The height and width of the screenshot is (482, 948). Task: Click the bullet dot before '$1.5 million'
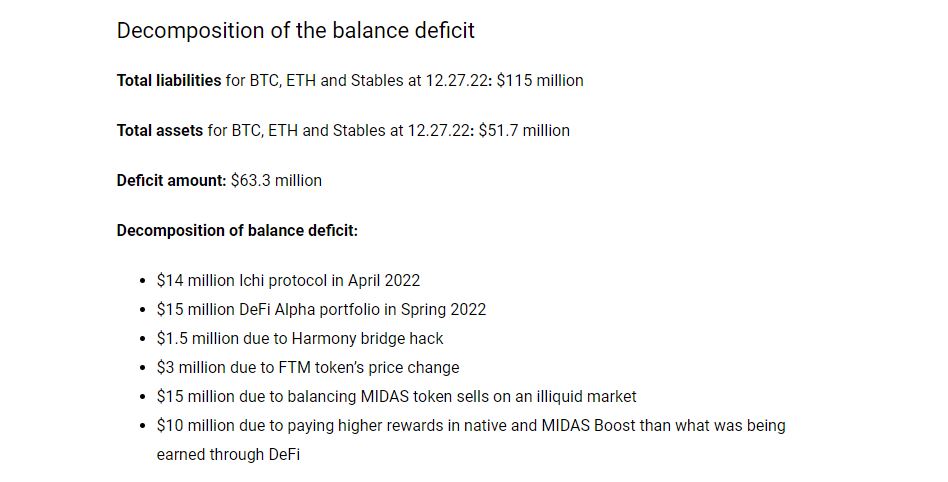tap(143, 339)
